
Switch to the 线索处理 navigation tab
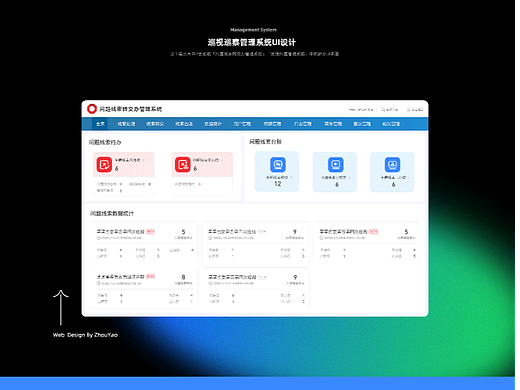click(126, 124)
